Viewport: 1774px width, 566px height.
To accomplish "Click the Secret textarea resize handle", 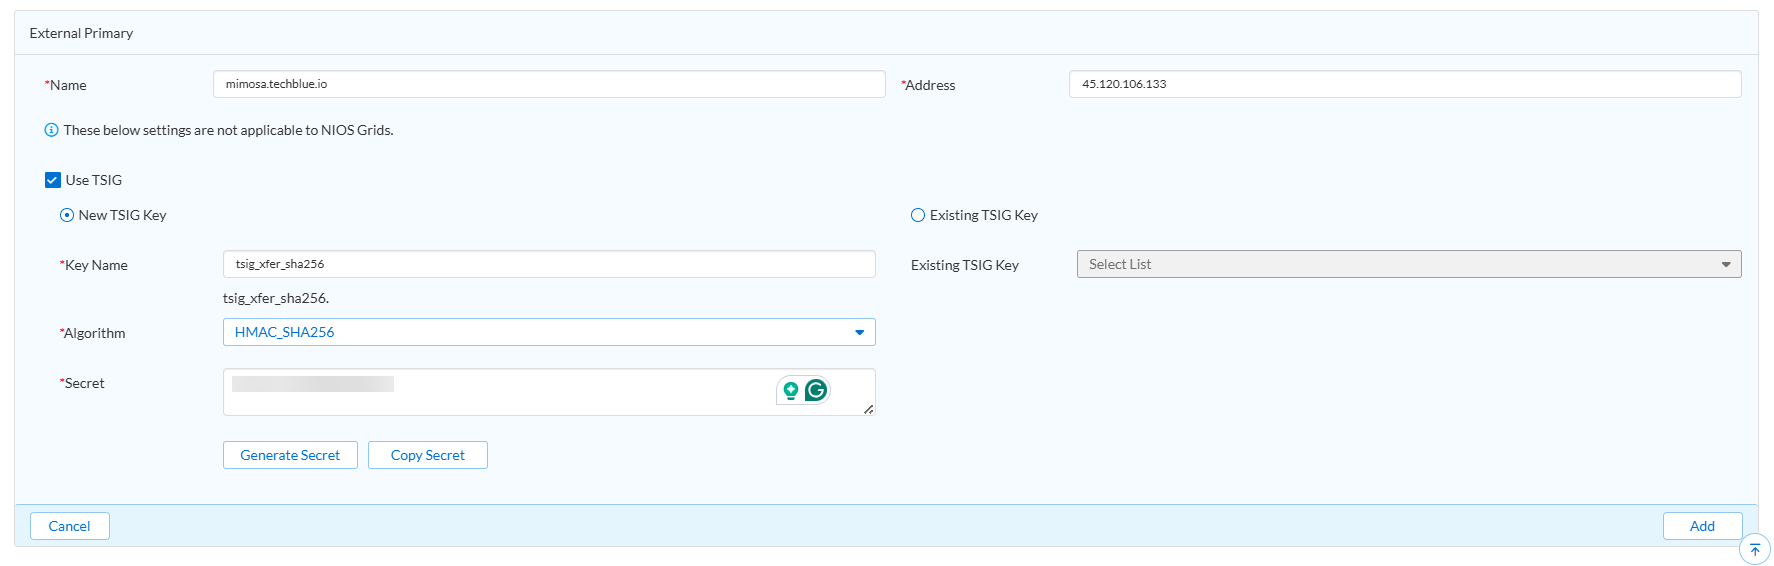I will (868, 409).
